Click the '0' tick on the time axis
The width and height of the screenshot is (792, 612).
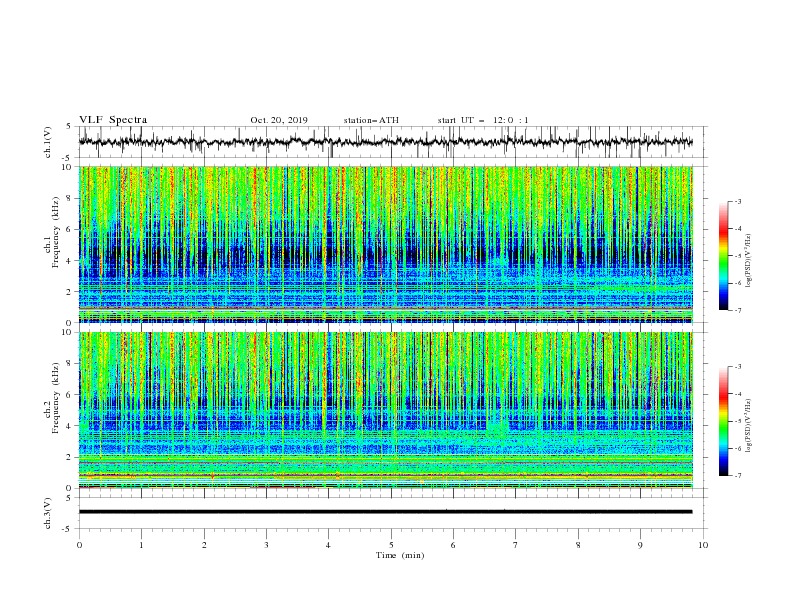point(79,545)
